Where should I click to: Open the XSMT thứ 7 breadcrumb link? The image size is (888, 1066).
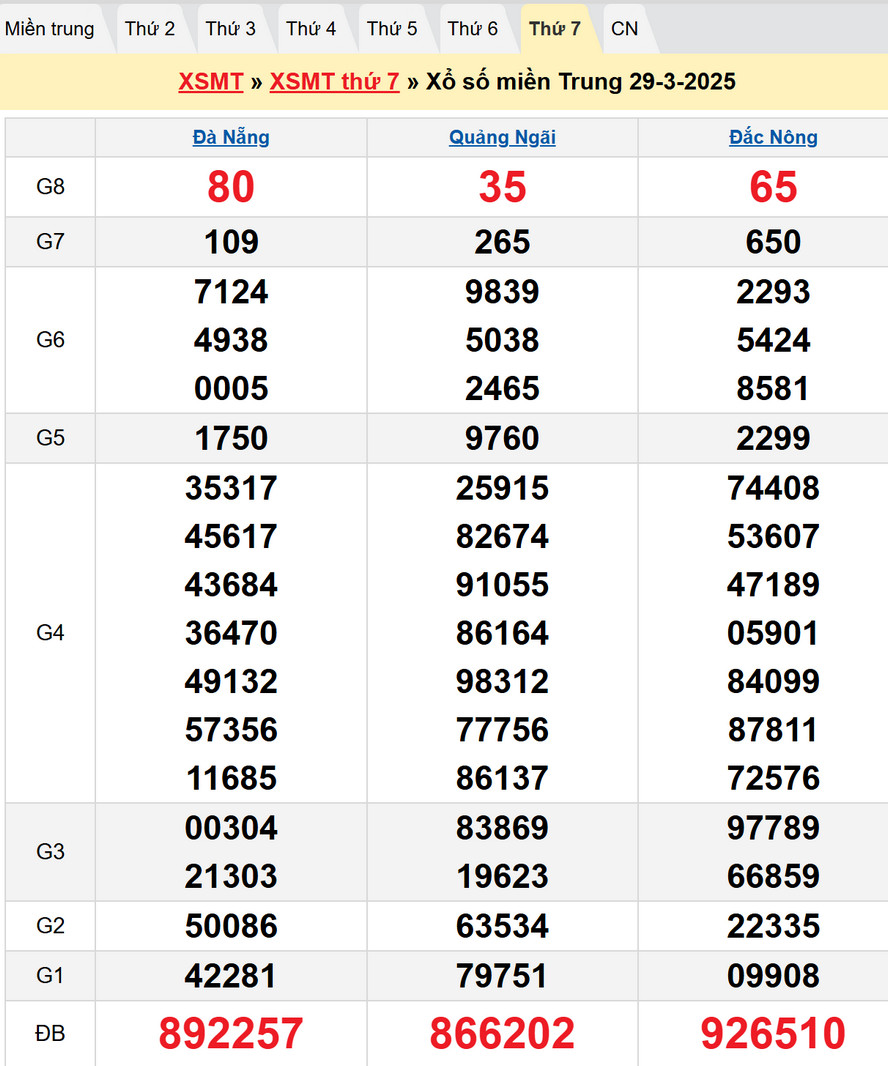[x=334, y=82]
